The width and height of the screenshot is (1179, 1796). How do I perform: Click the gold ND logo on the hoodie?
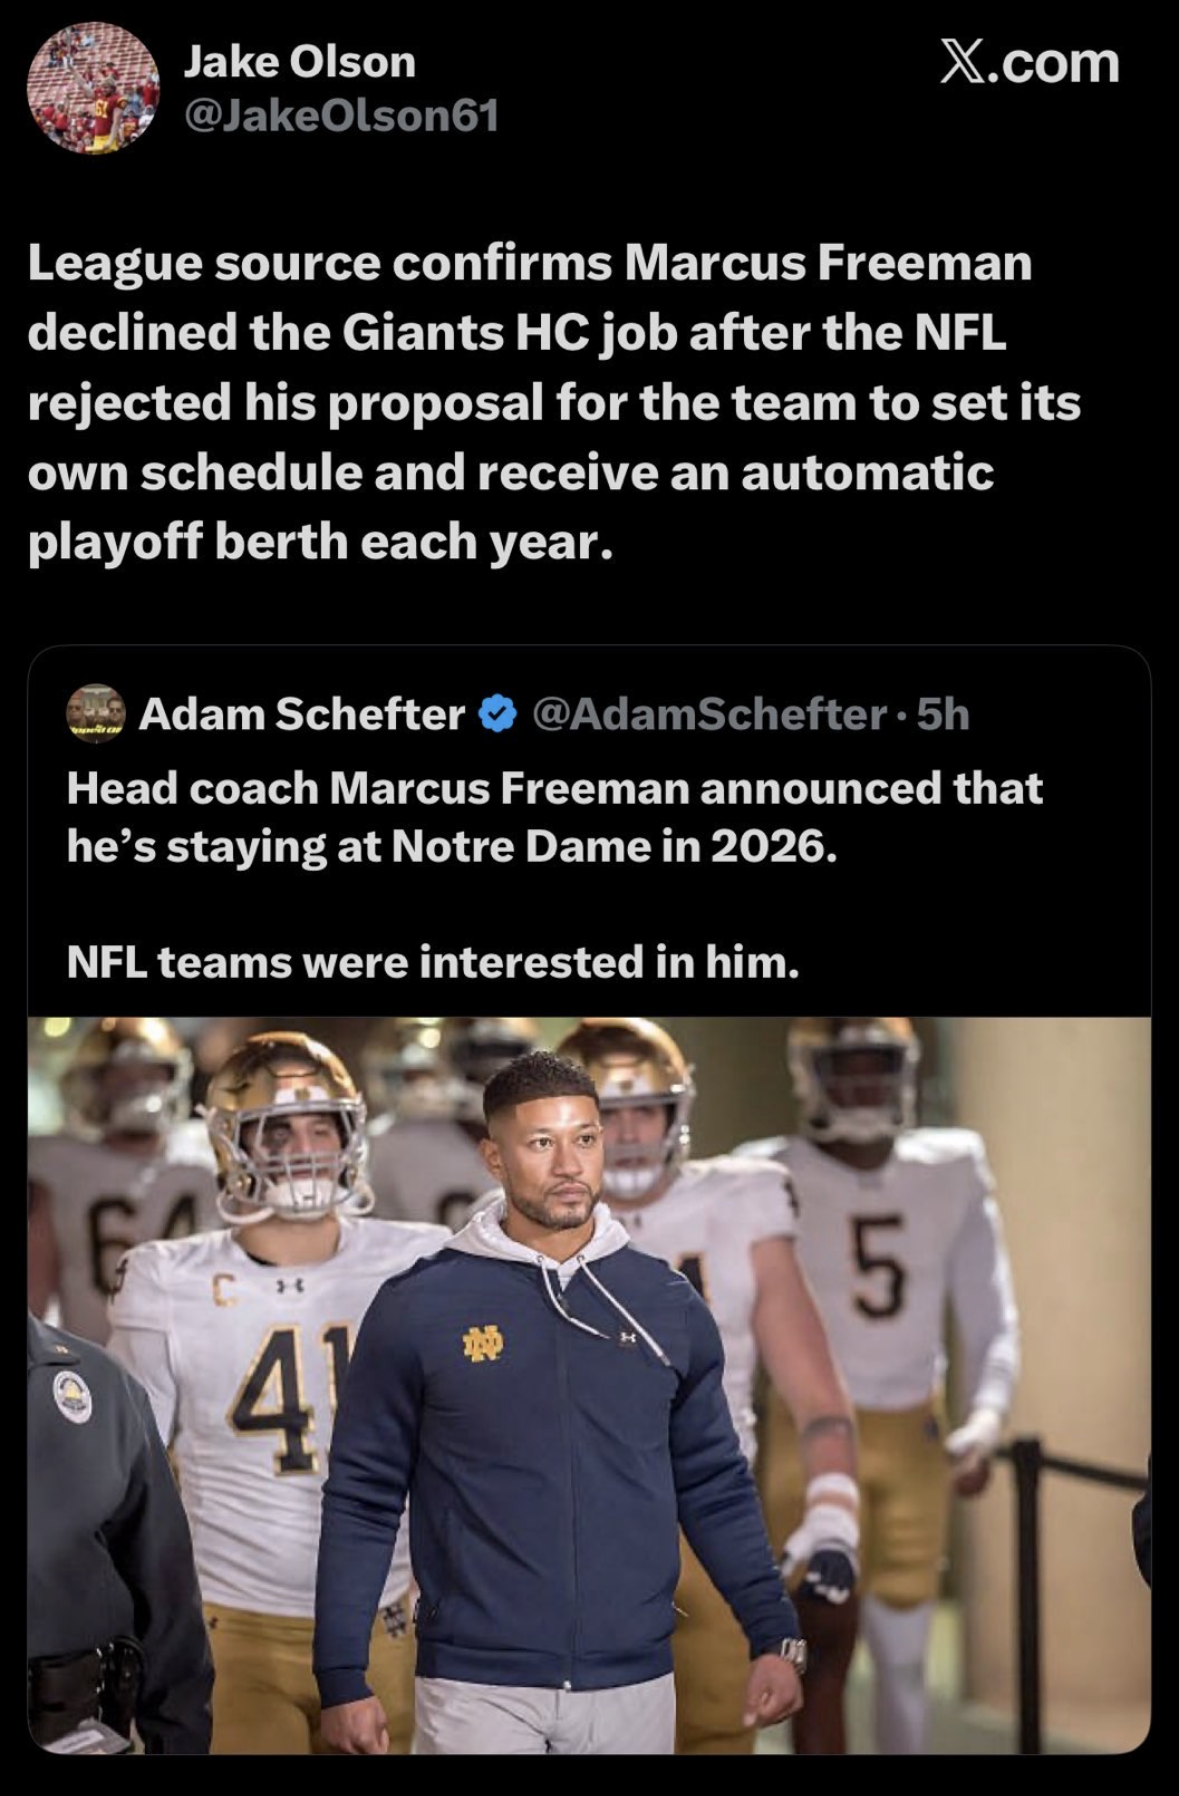point(482,1345)
